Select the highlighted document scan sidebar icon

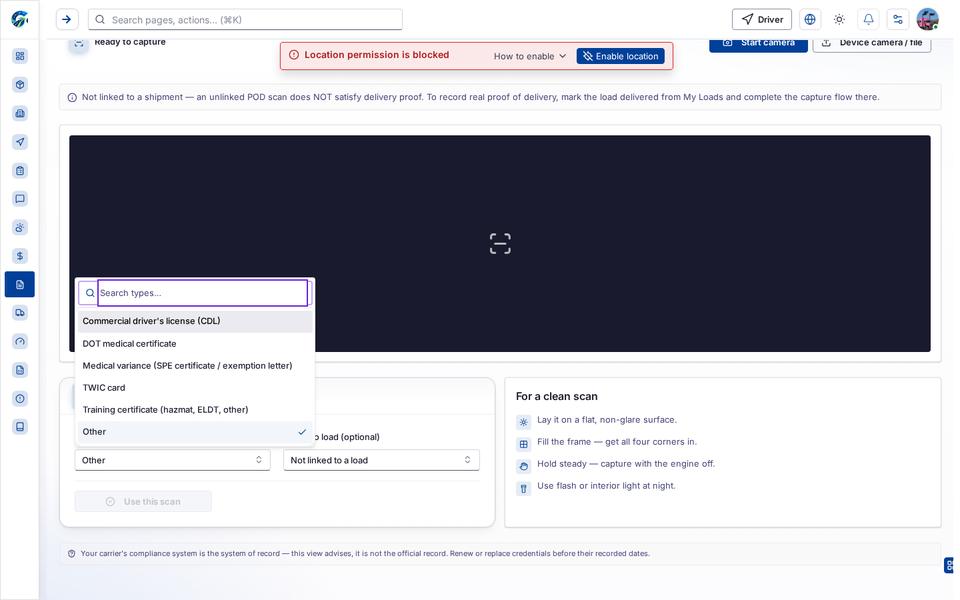20,285
